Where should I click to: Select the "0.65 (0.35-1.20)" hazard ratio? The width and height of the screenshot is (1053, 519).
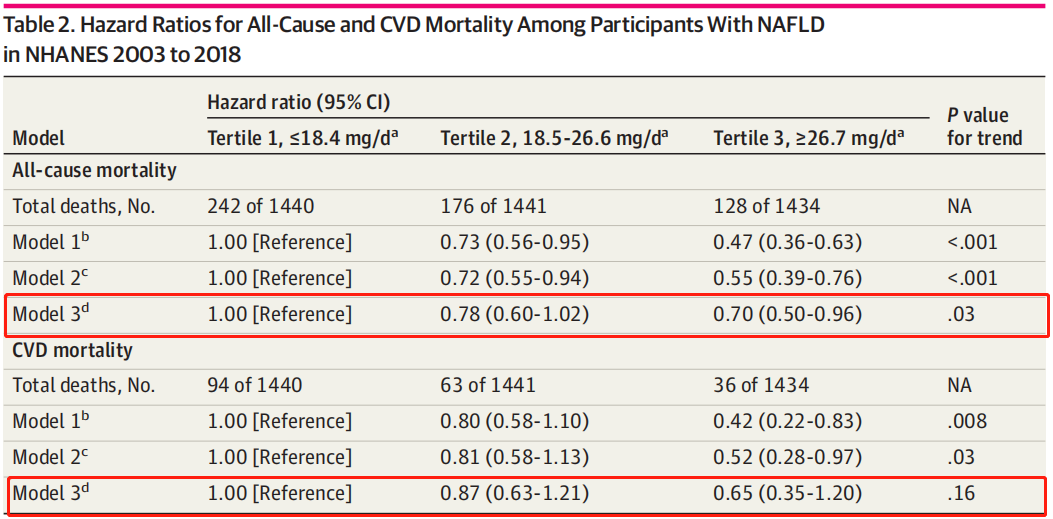[787, 493]
